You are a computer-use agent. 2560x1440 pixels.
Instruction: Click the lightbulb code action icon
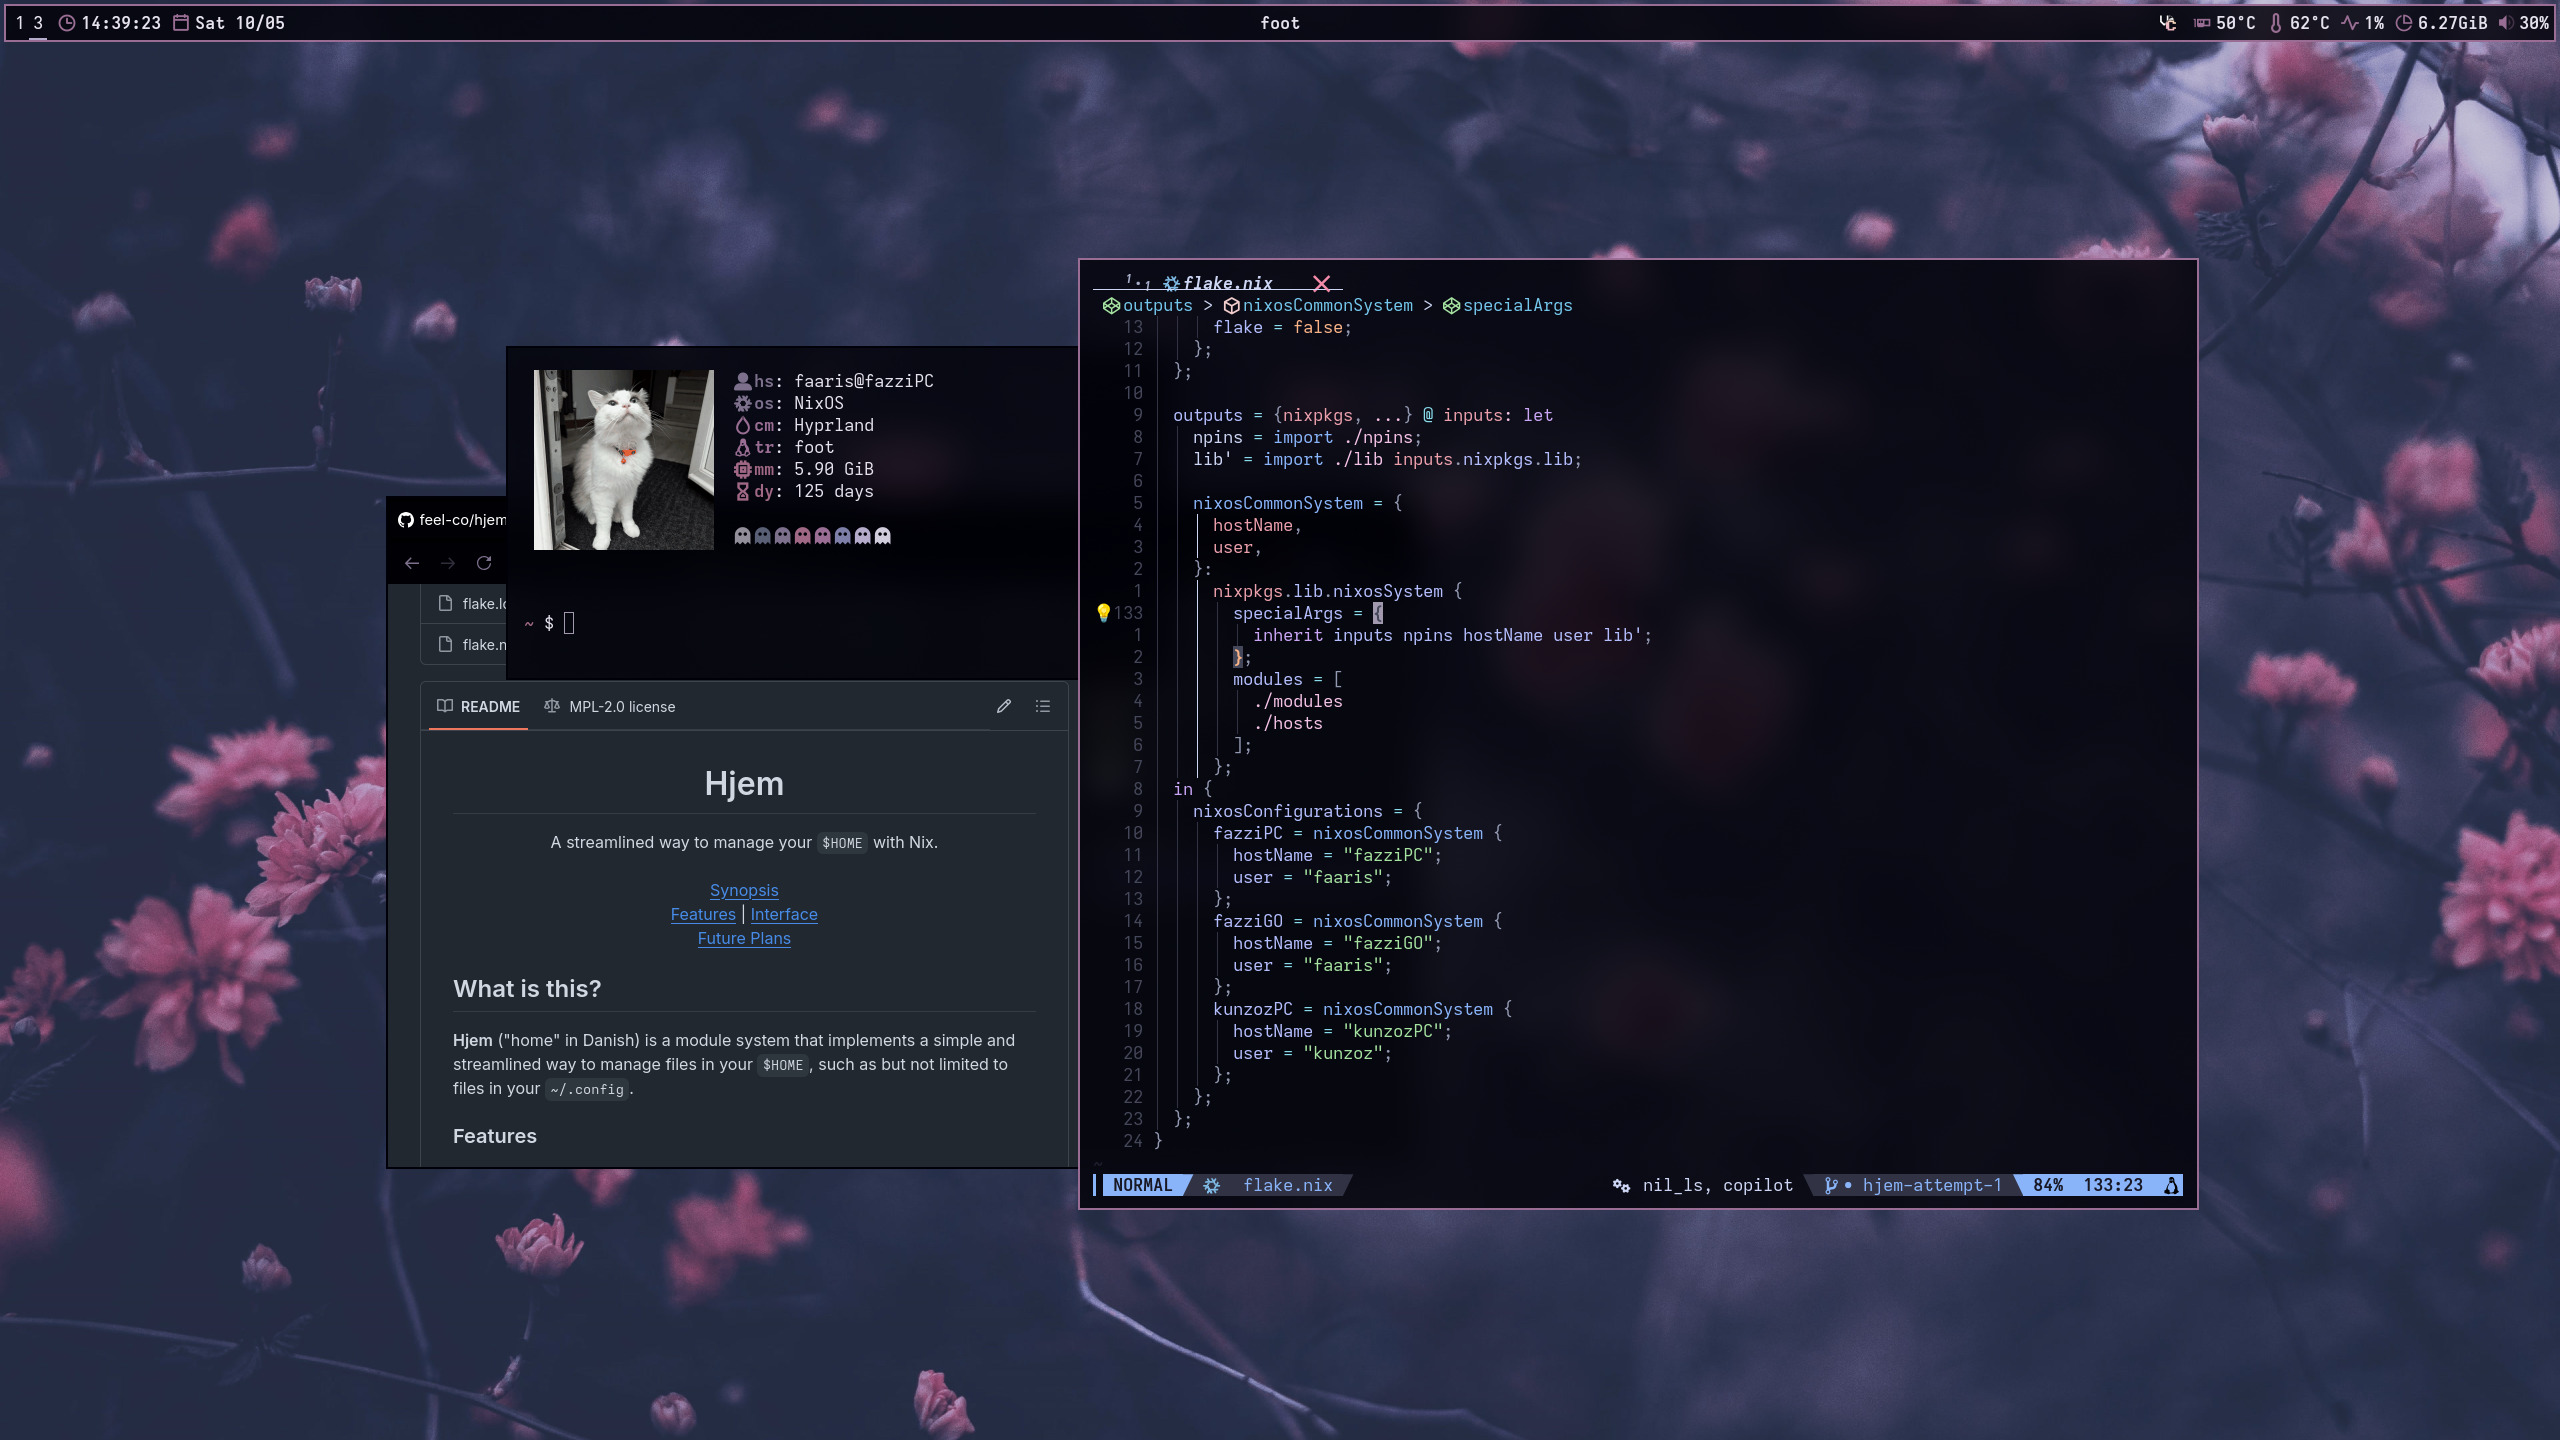click(x=1103, y=612)
